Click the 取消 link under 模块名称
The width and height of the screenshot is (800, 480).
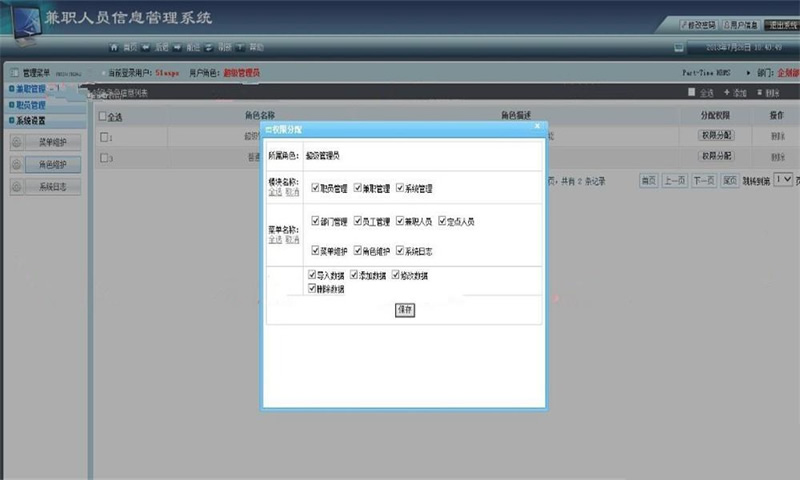click(292, 192)
